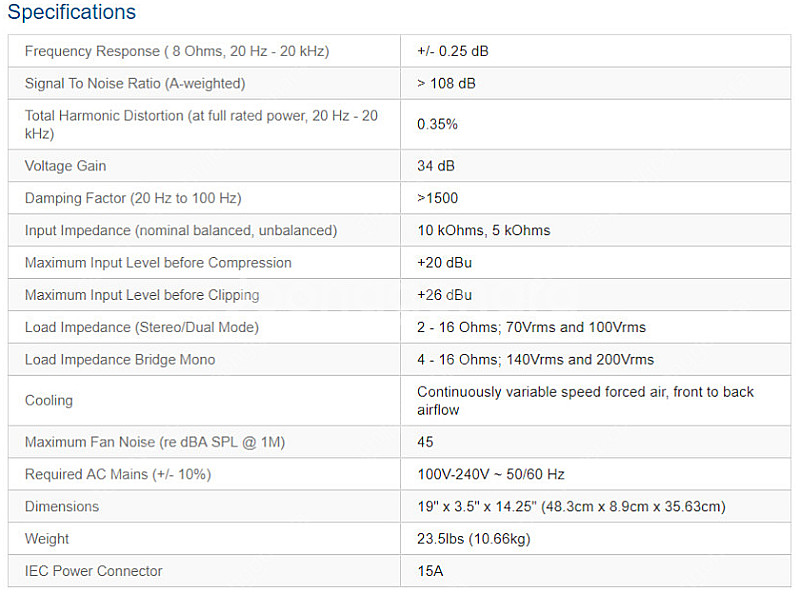Select the Voltage Gain row label
The width and height of the screenshot is (800, 593).
pyautogui.click(x=65, y=166)
